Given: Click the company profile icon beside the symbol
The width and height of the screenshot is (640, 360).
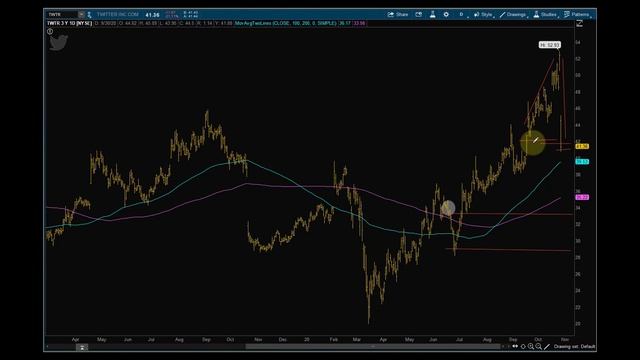Looking at the screenshot, I should pyautogui.click(x=89, y=15).
